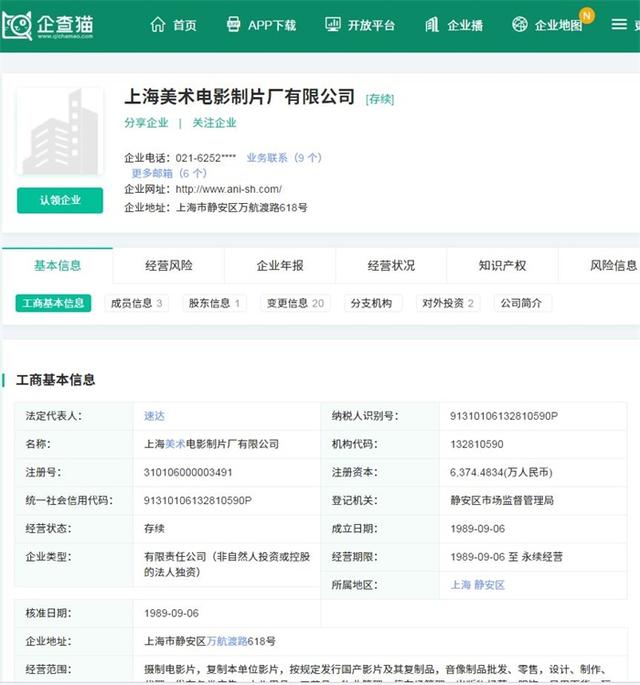Viewport: 640px width, 685px height.
Task: Click 成立日期 value 1989-09-06
Action: (477, 529)
